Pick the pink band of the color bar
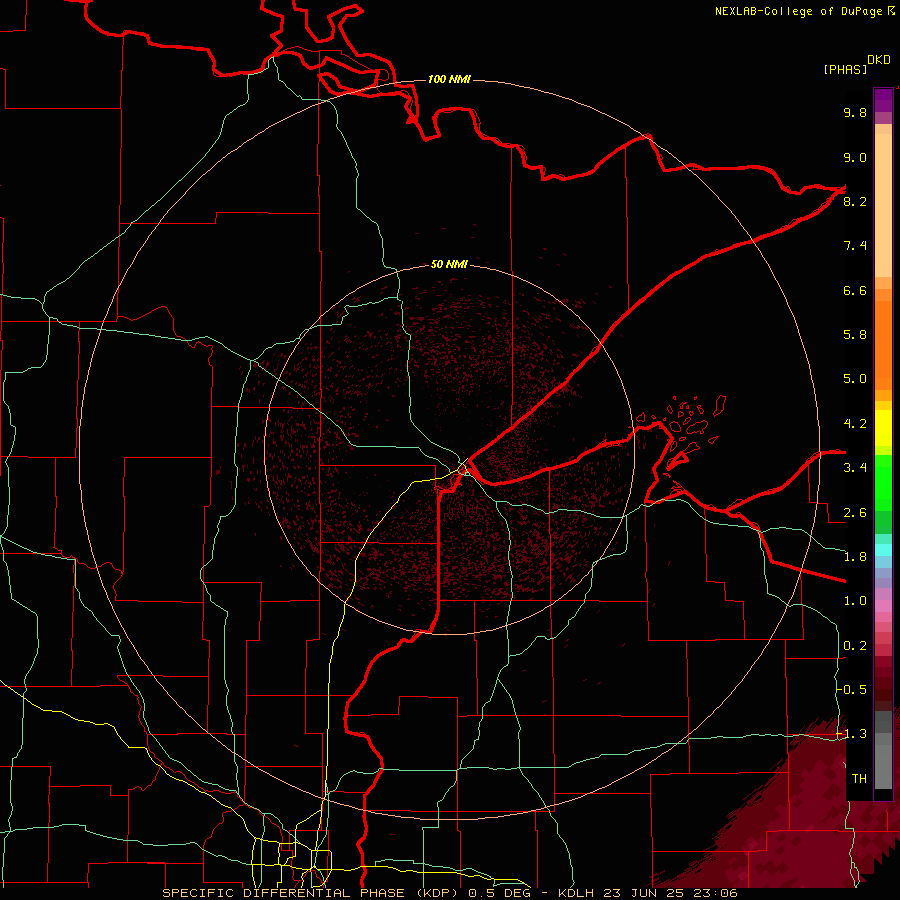The width and height of the screenshot is (900, 900). pos(883,606)
